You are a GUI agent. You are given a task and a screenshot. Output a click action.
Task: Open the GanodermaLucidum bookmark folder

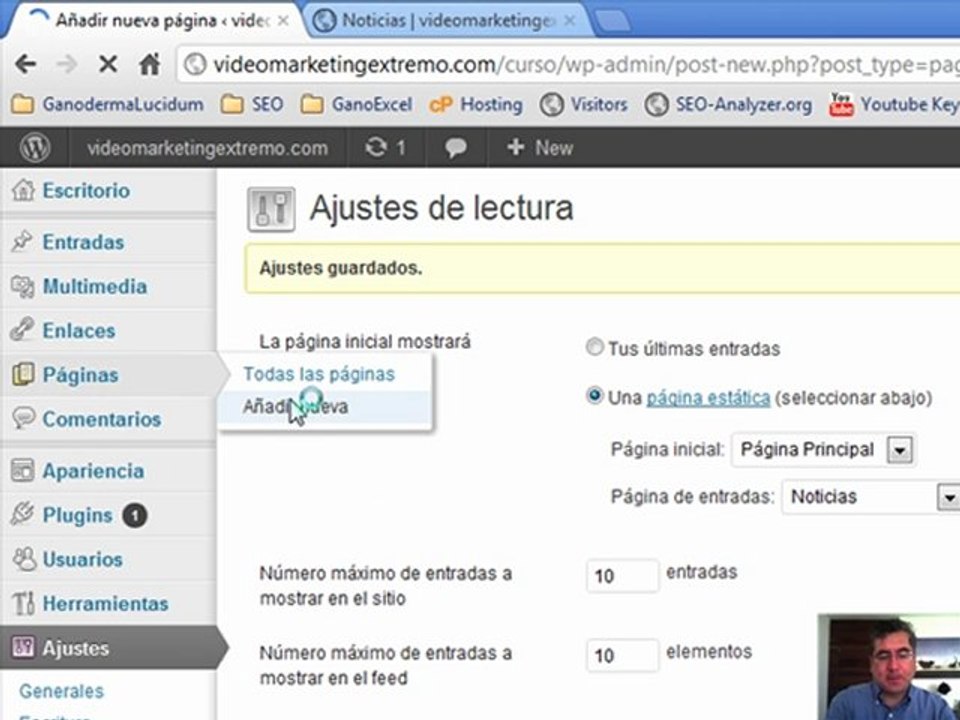click(x=108, y=105)
